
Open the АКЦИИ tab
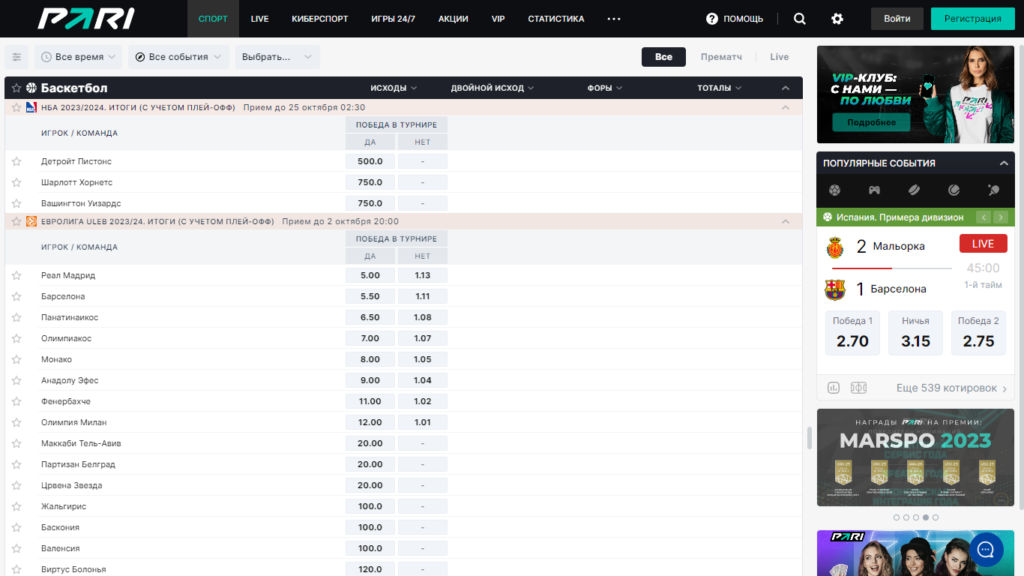(453, 19)
